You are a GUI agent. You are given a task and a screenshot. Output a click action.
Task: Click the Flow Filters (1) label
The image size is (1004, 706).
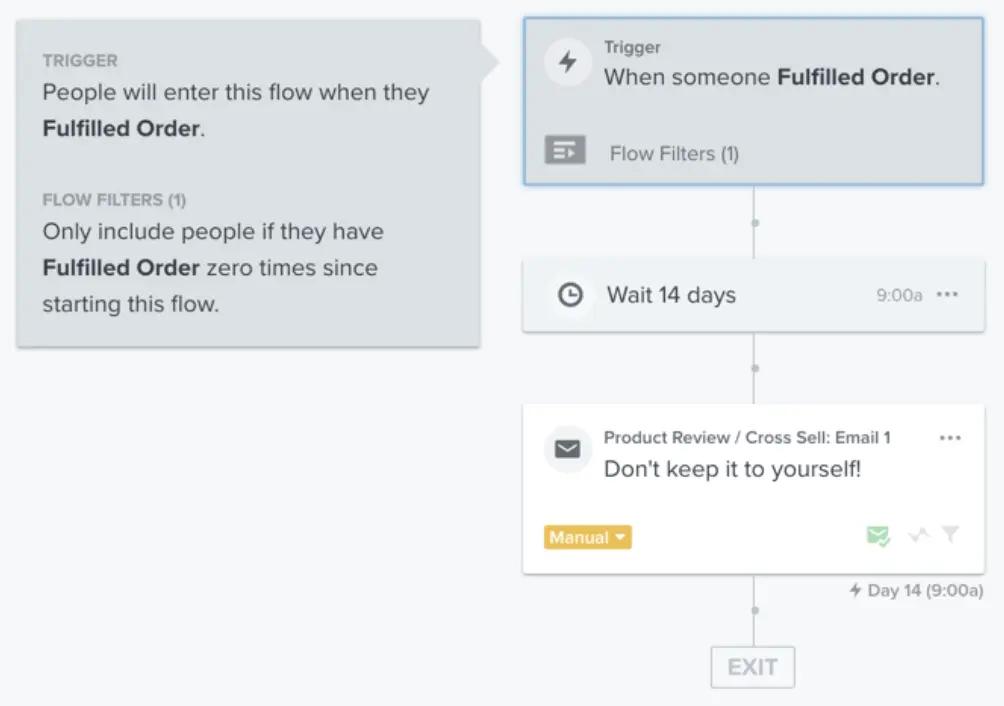[x=671, y=153]
